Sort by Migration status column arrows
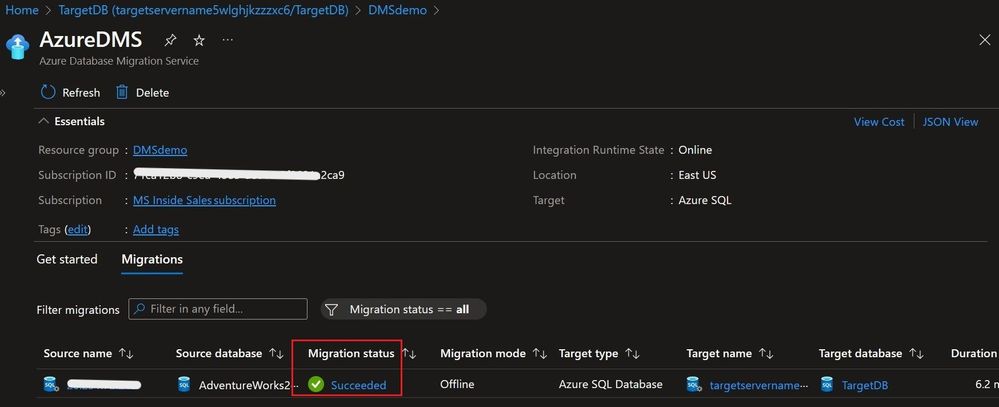Viewport: 999px width, 407px height. [409, 353]
